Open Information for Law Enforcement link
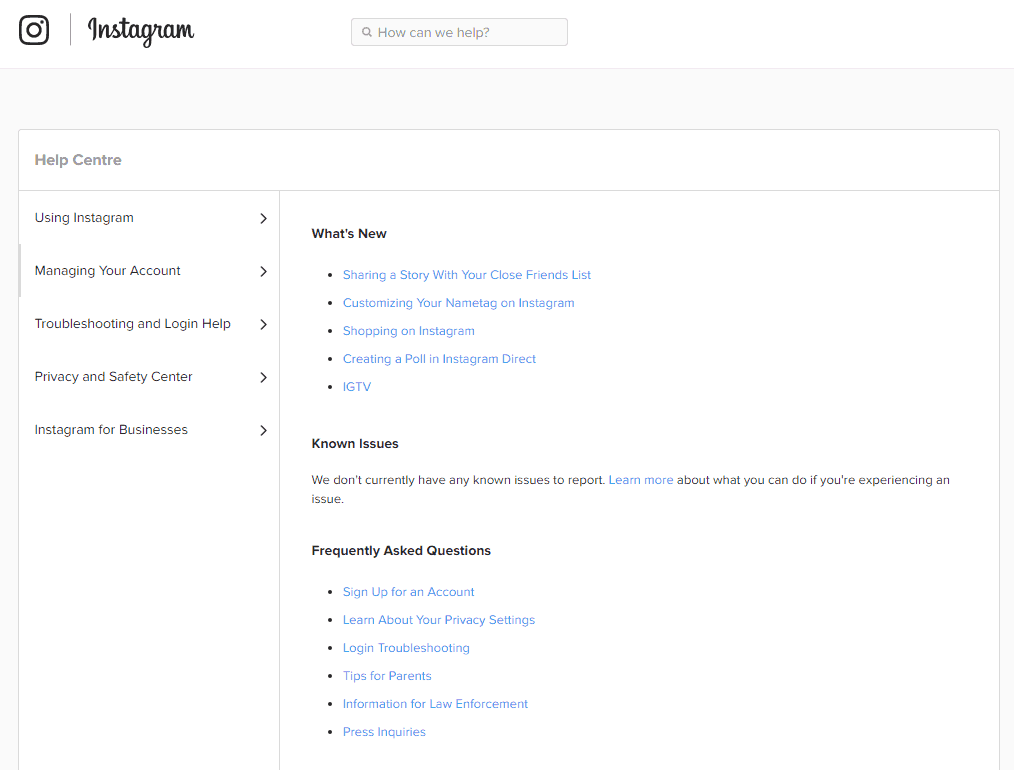 (435, 703)
